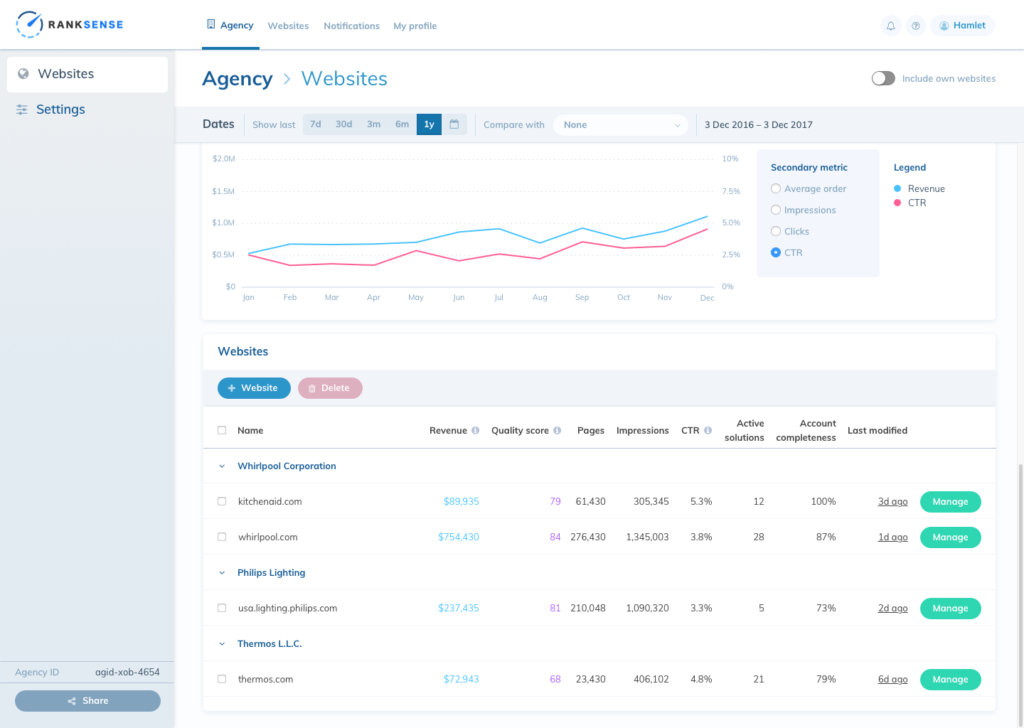Click the Share button in the sidebar
Image resolution: width=1024 pixels, height=728 pixels.
pos(88,701)
